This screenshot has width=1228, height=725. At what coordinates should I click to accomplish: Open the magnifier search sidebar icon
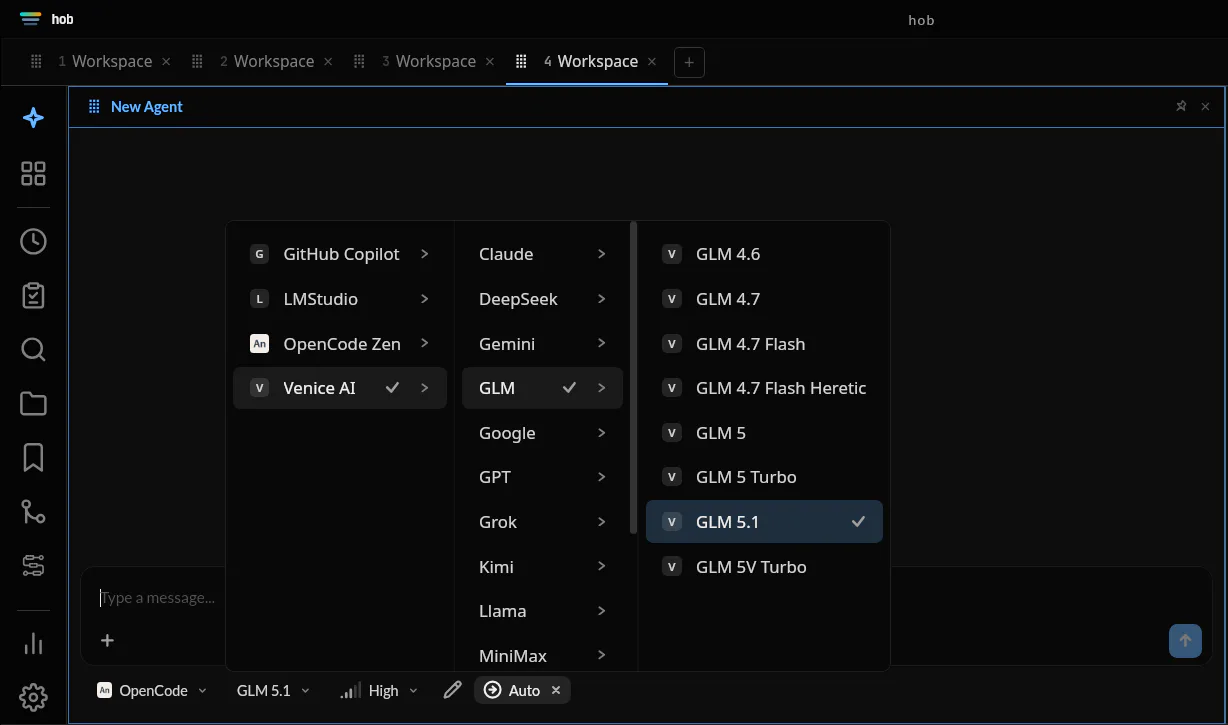(x=33, y=349)
